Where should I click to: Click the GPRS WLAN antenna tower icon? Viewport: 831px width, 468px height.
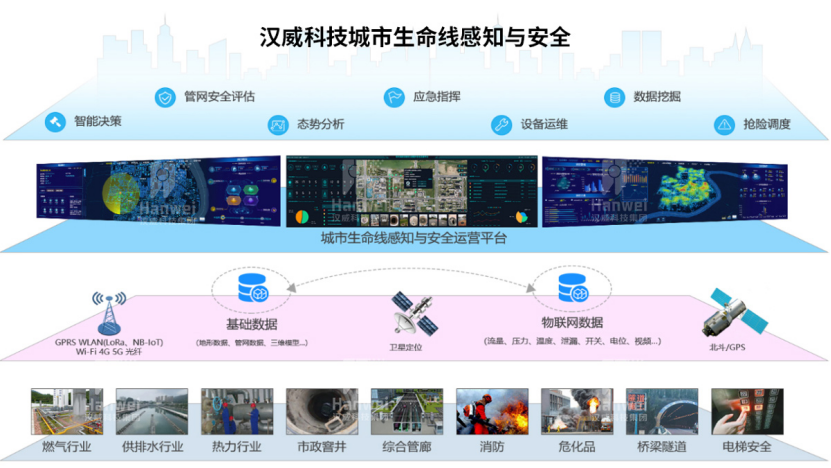pos(109,313)
